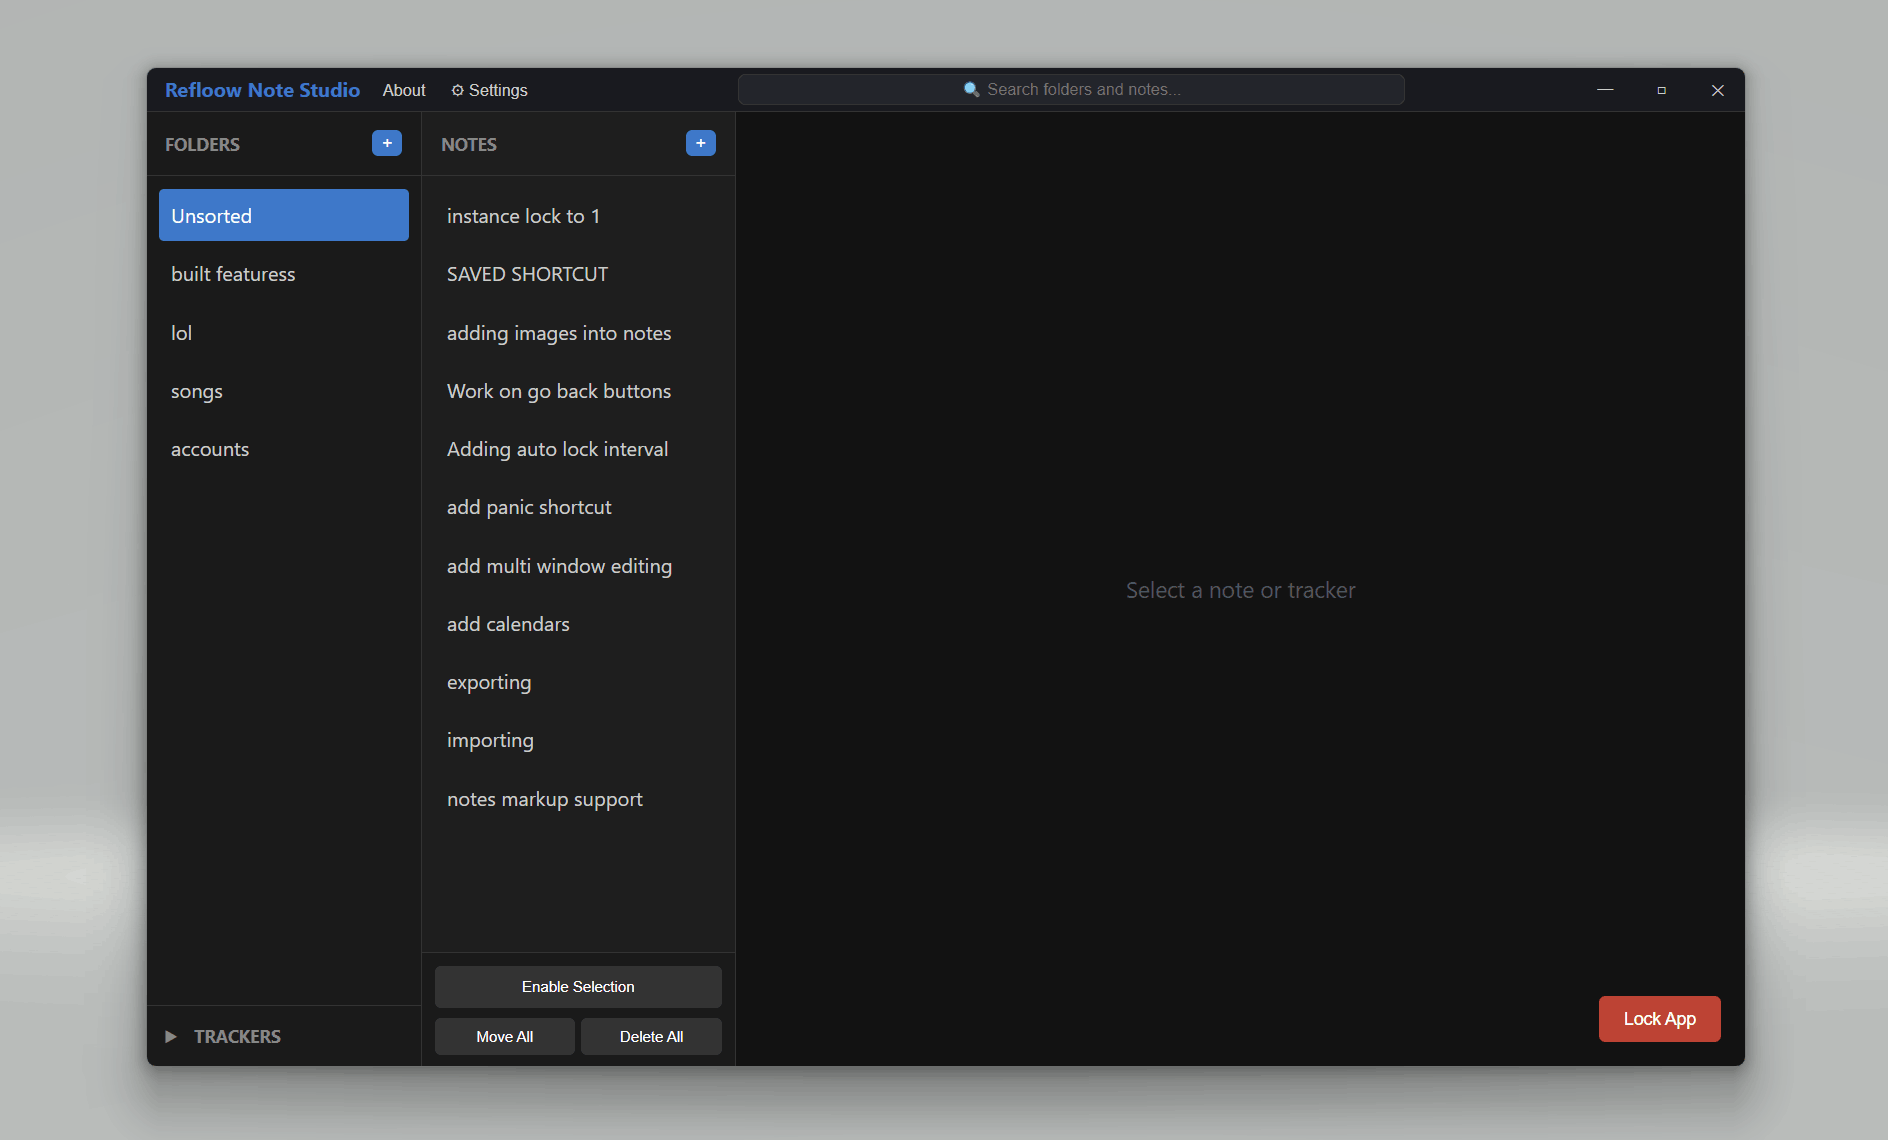Viewport: 1888px width, 1140px height.
Task: Open the SAVED SHORTCUT note
Action: click(527, 273)
